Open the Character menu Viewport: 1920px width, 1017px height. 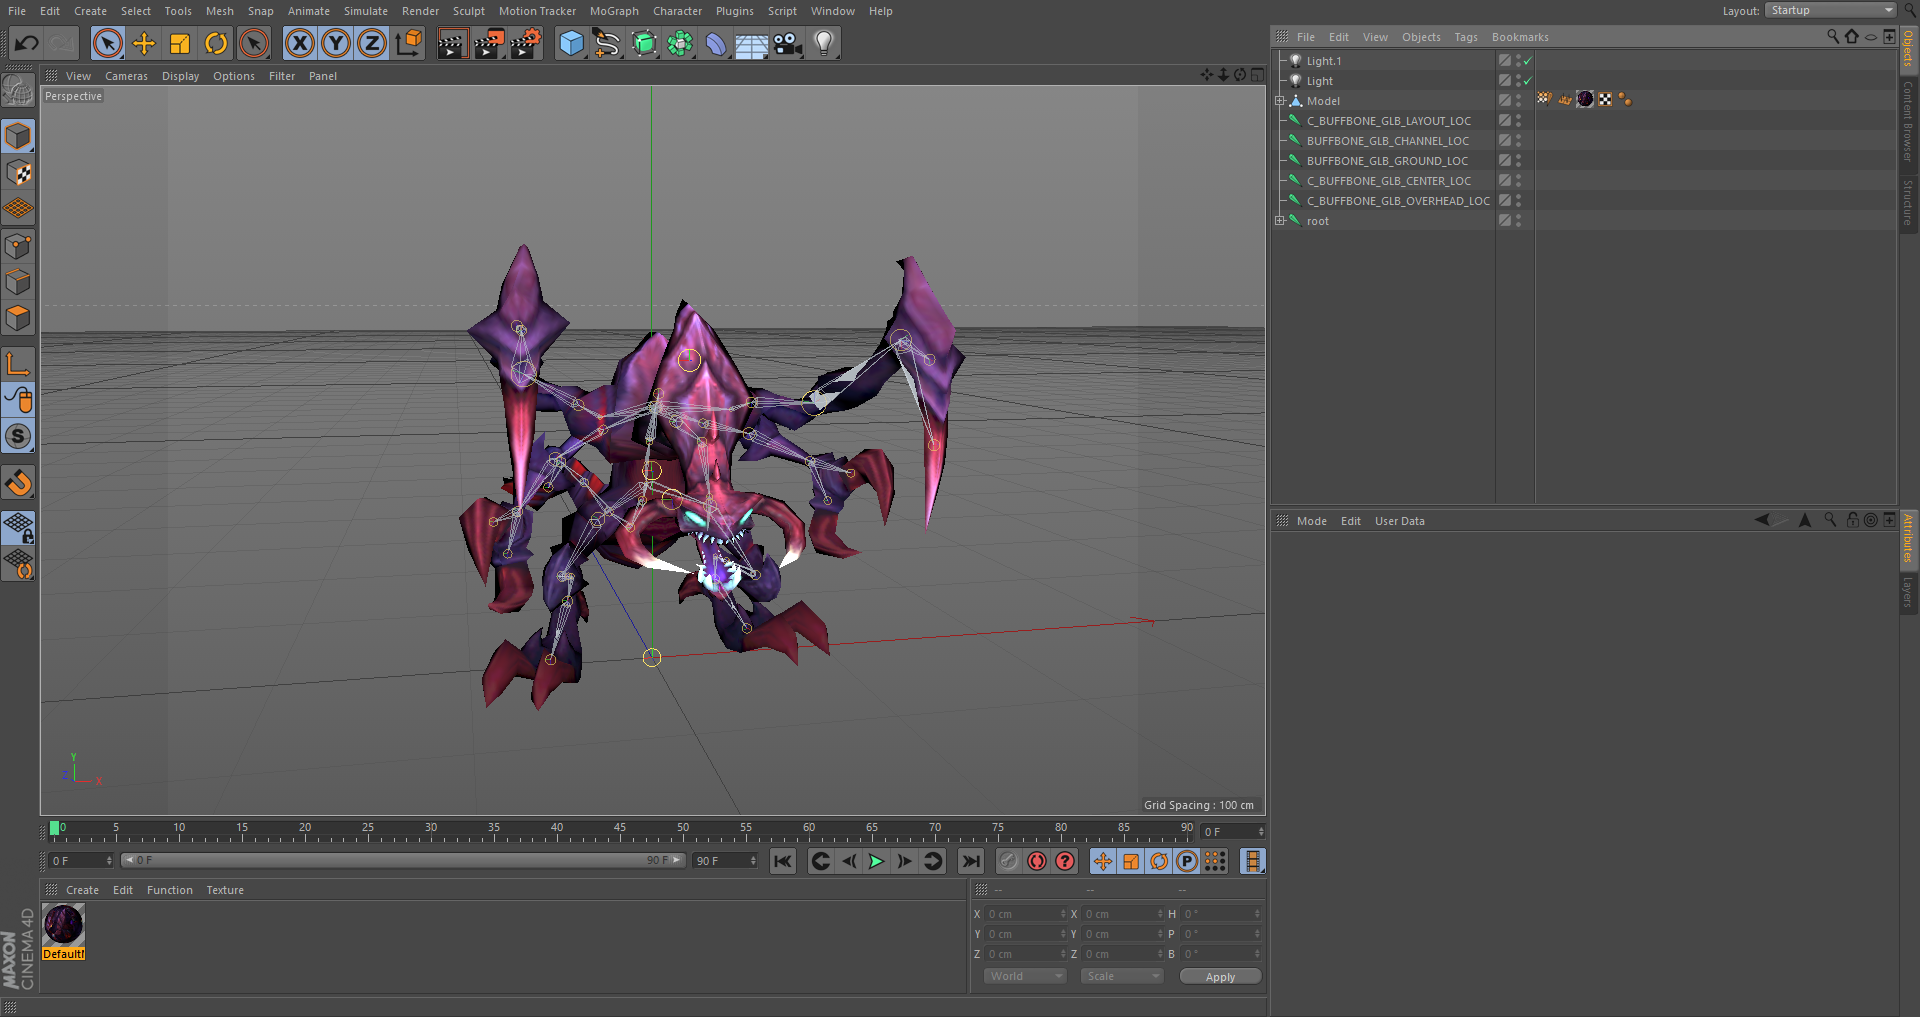point(678,11)
